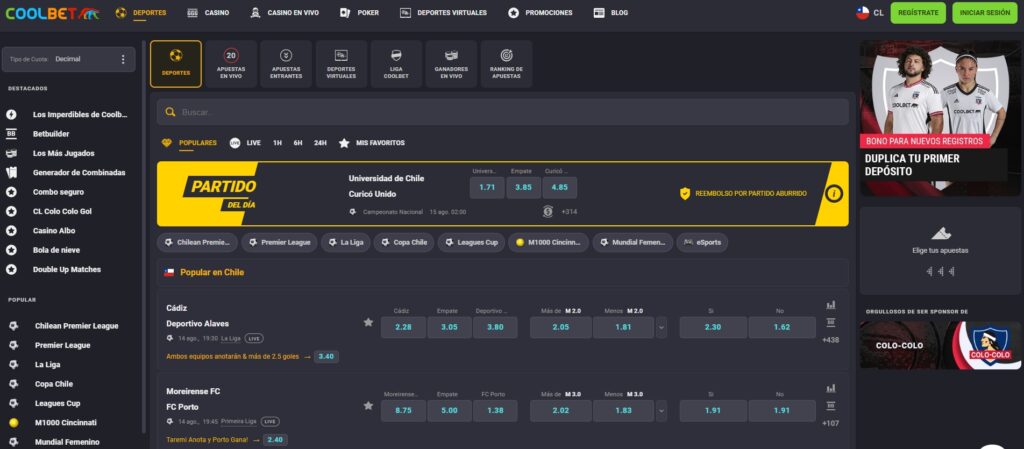
Task: Click the search magnifier icon
Action: tap(170, 112)
